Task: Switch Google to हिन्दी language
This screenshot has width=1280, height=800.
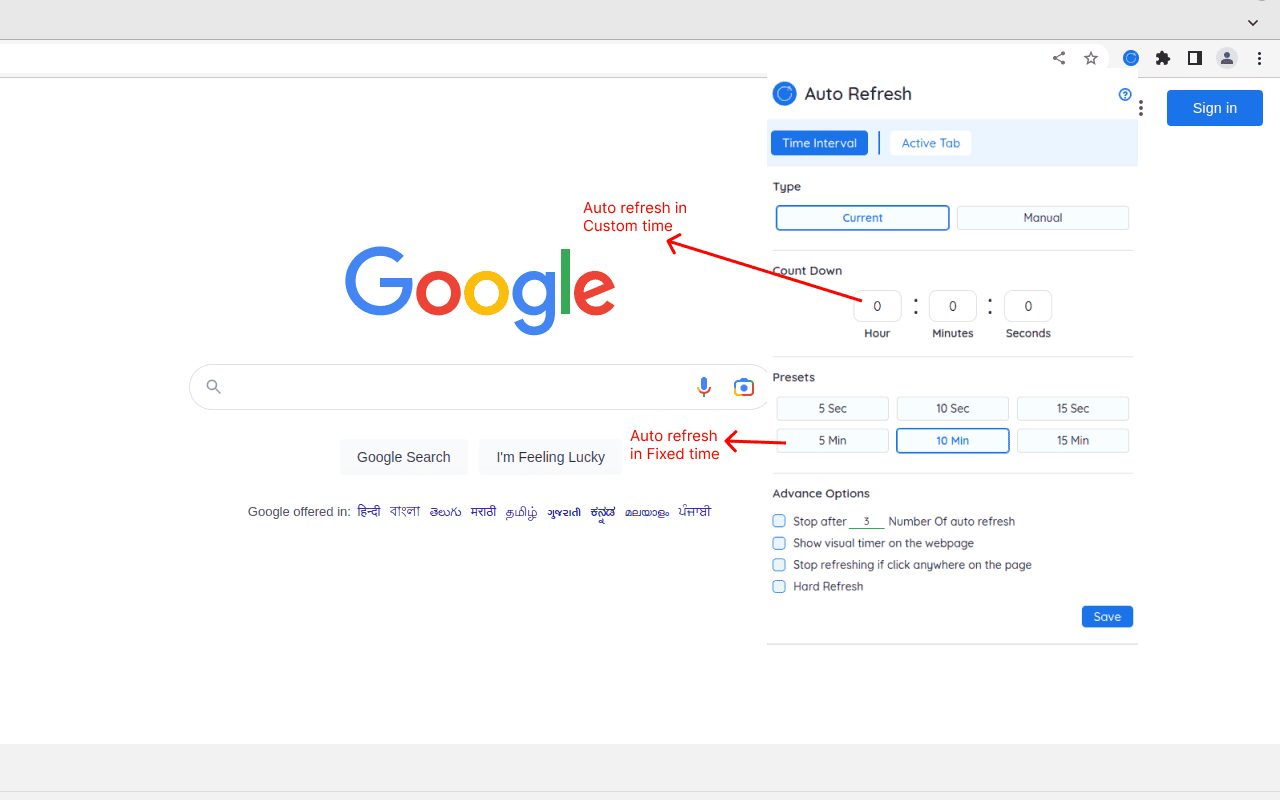Action: point(369,511)
